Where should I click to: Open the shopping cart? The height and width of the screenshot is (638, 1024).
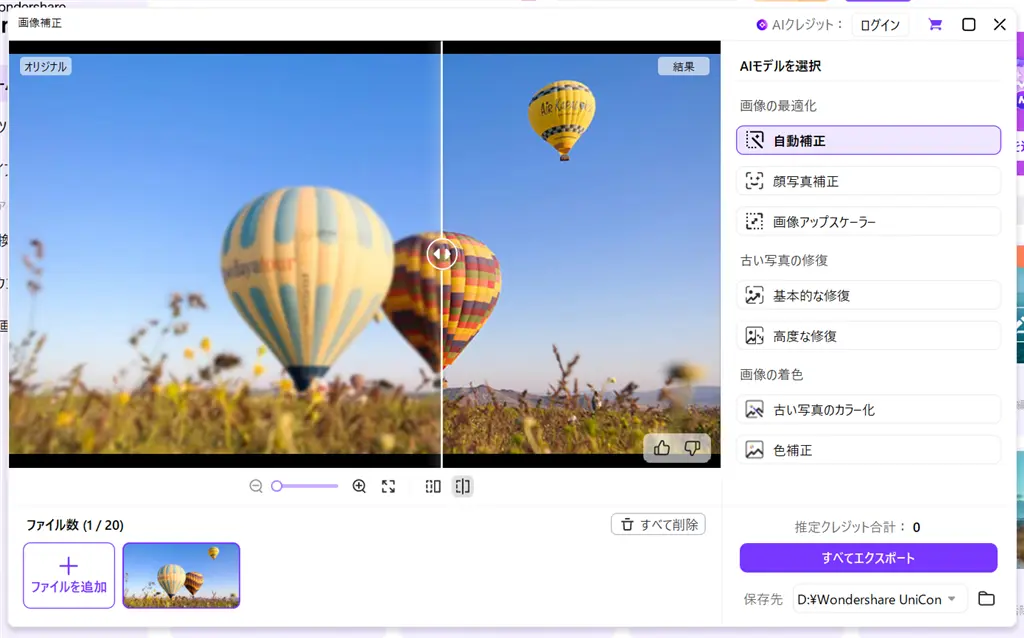pos(934,24)
